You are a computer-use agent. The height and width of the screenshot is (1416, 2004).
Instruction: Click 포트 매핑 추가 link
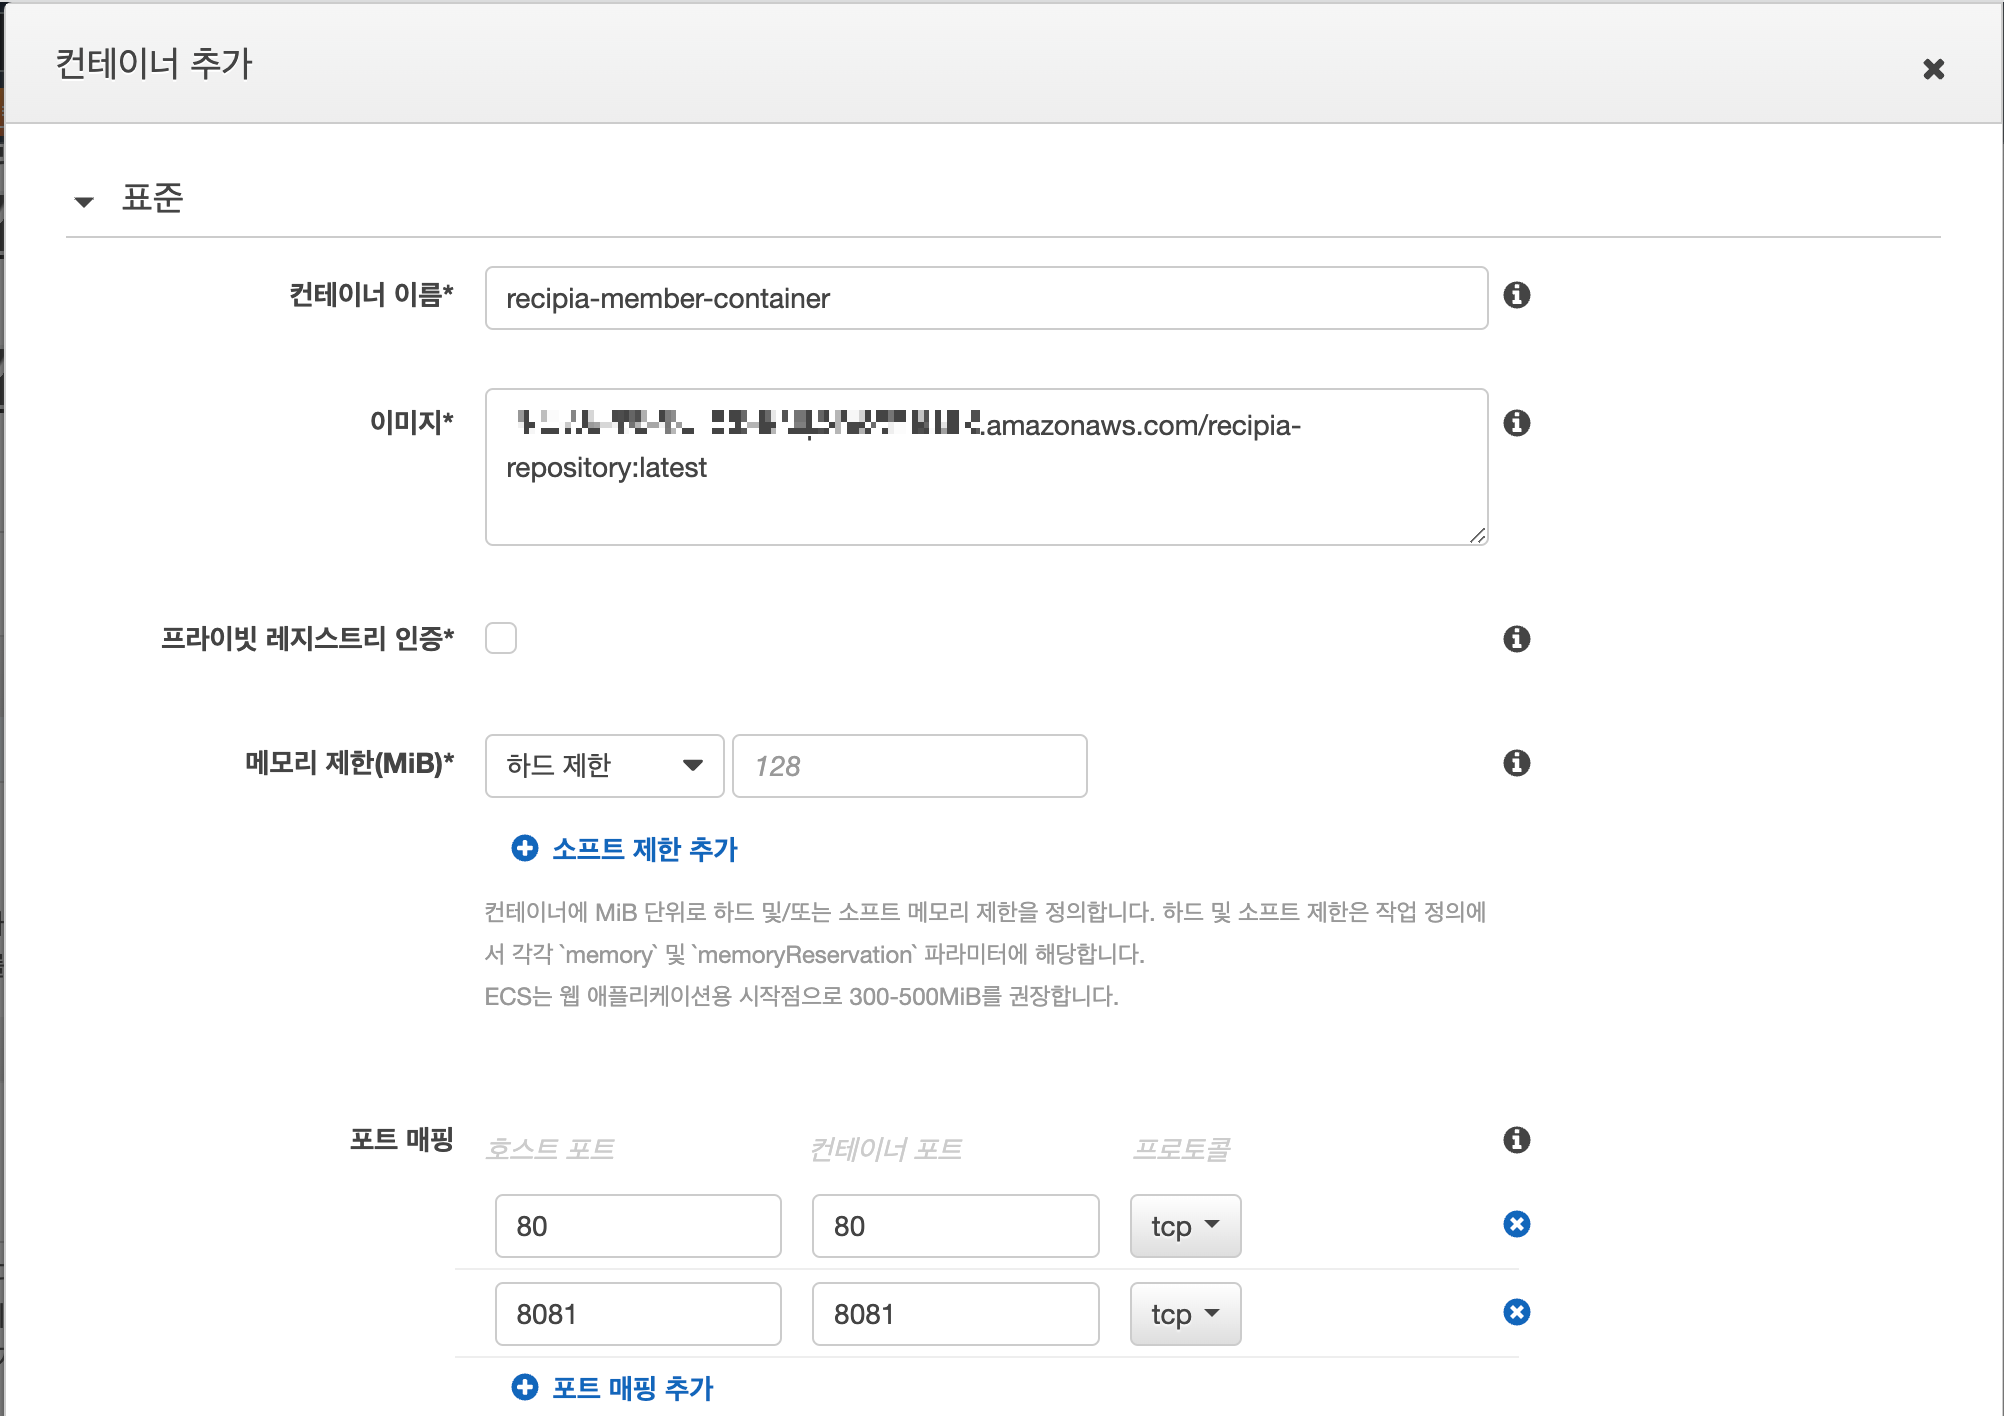[632, 1388]
